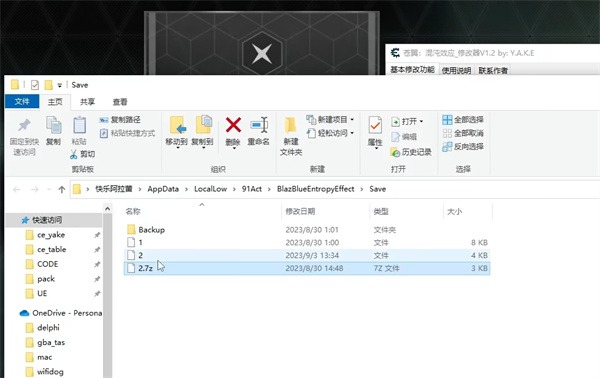
Task: Click the Cut scissors icon
Action: point(74,154)
